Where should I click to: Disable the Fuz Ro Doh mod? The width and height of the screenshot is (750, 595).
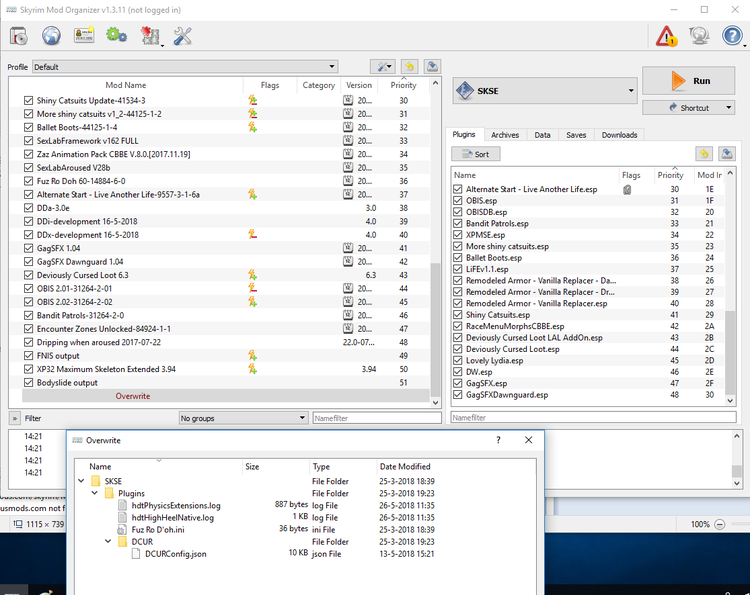(x=28, y=181)
